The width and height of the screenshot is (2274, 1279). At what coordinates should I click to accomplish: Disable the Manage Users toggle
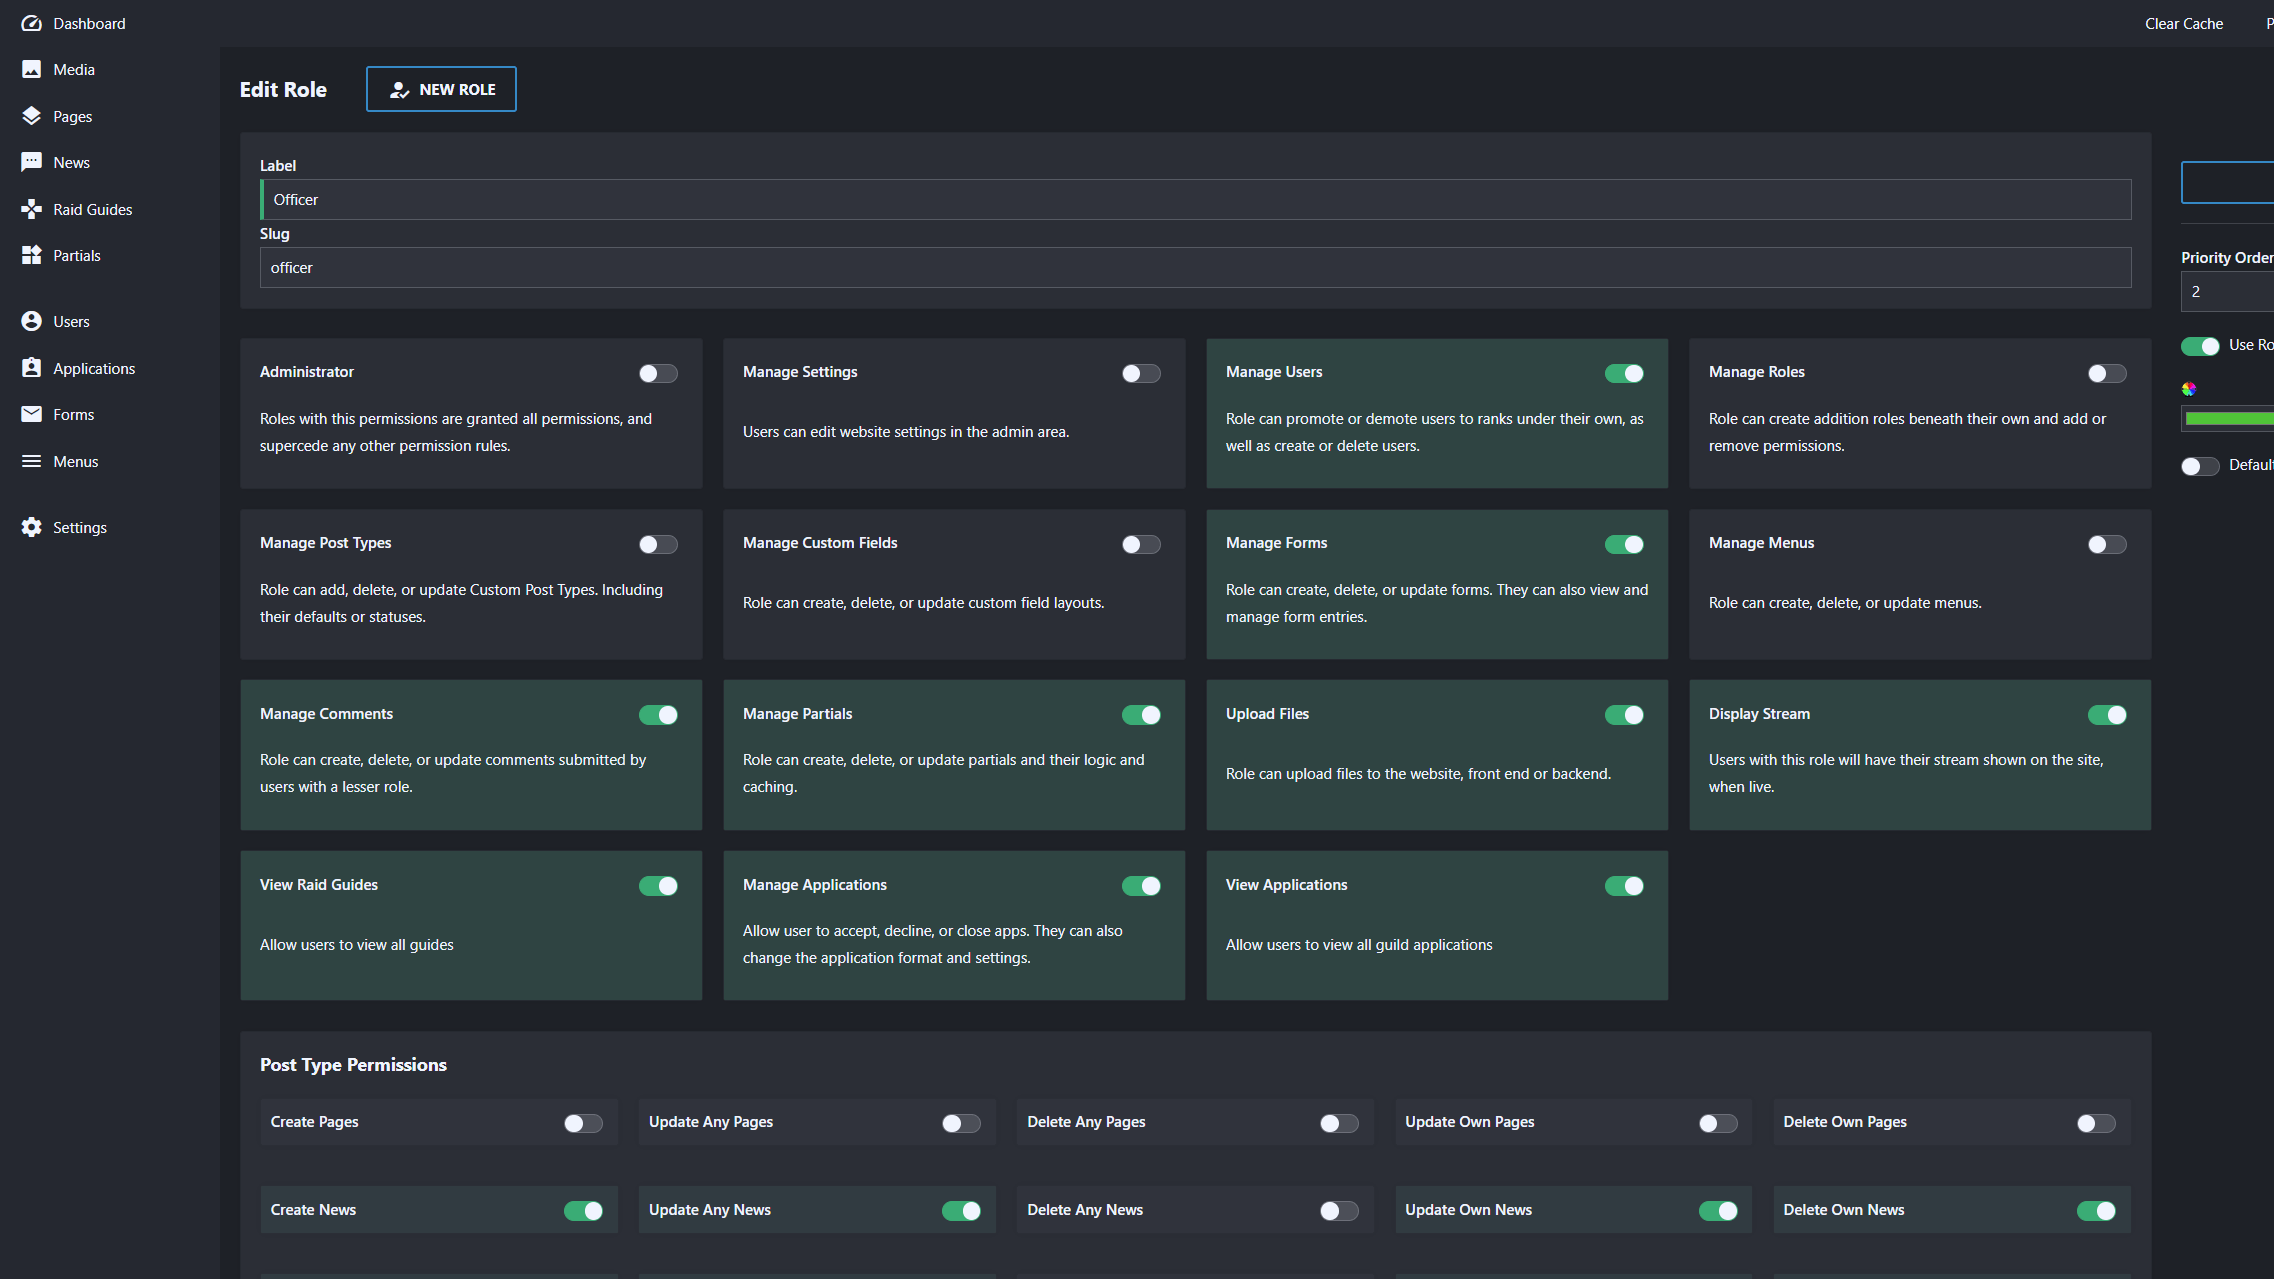point(1624,373)
